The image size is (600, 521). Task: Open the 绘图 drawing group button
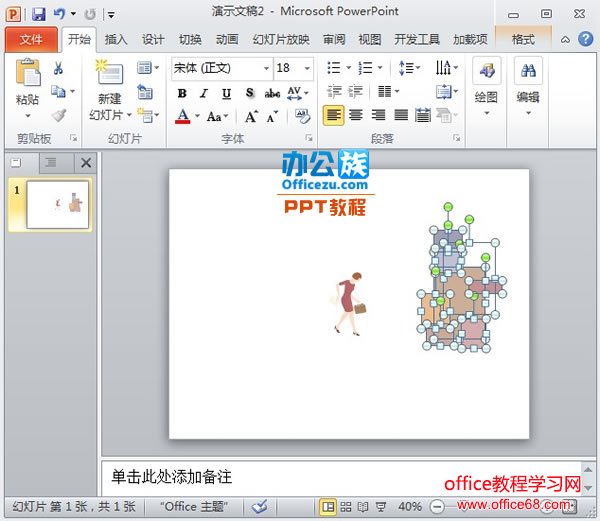tap(486, 87)
